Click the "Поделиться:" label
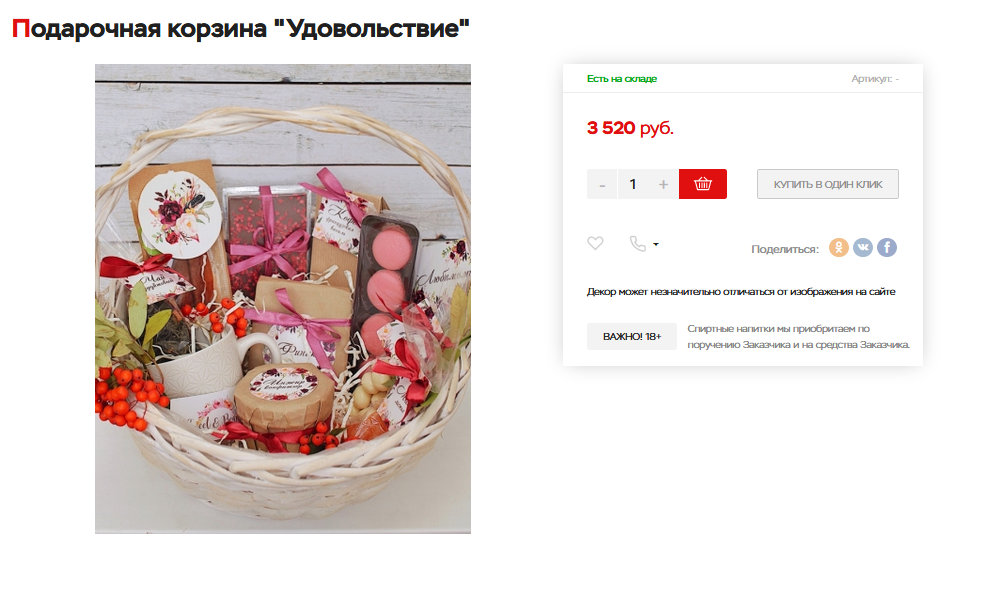This screenshot has height=598, width=984. click(x=784, y=249)
